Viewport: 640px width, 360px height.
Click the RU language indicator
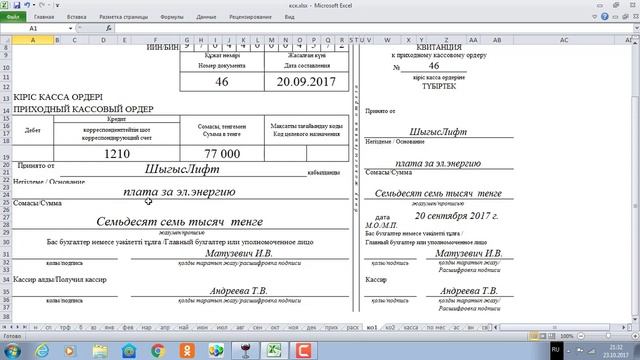[556, 350]
